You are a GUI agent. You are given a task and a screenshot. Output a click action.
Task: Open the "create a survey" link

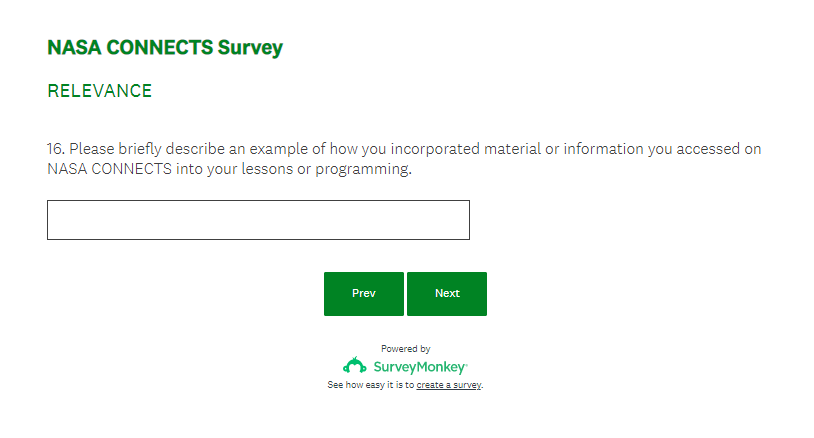click(x=449, y=385)
